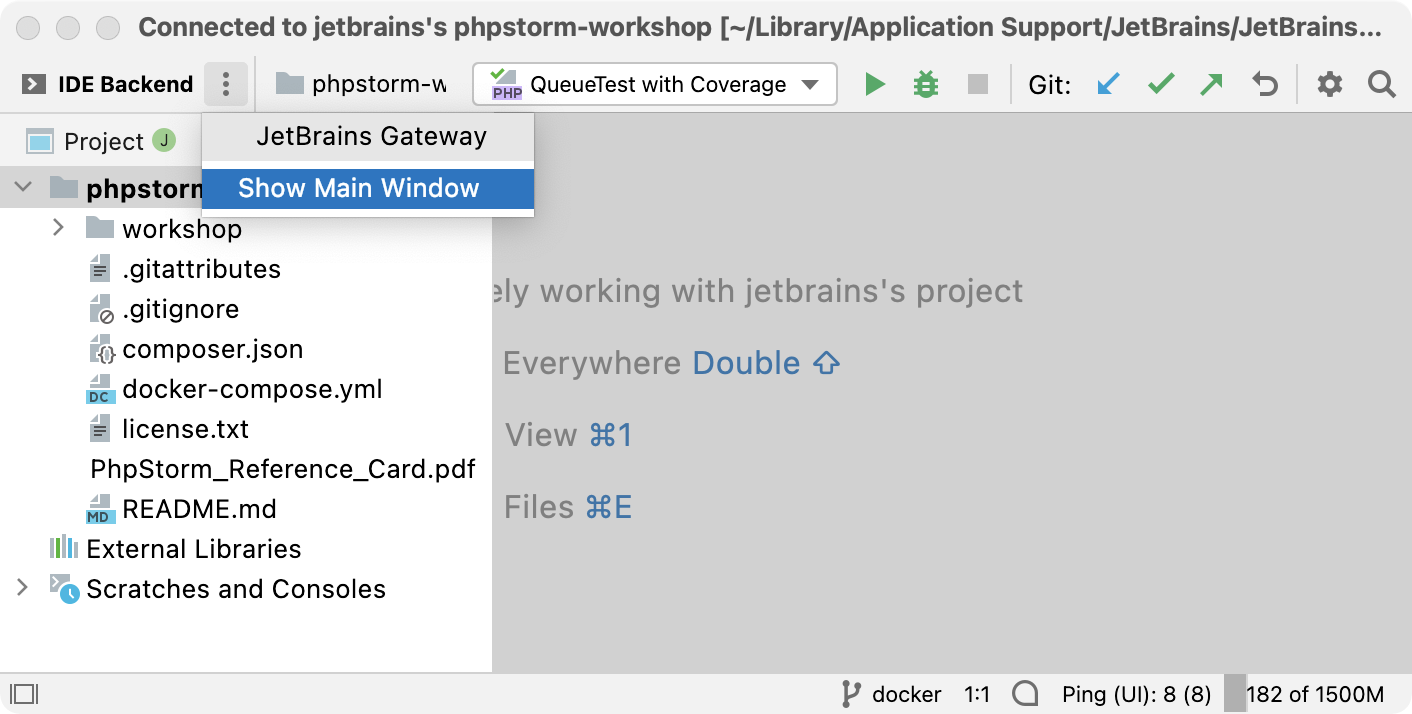Start debugging with the bug icon
The height and width of the screenshot is (714, 1412).
pyautogui.click(x=925, y=84)
